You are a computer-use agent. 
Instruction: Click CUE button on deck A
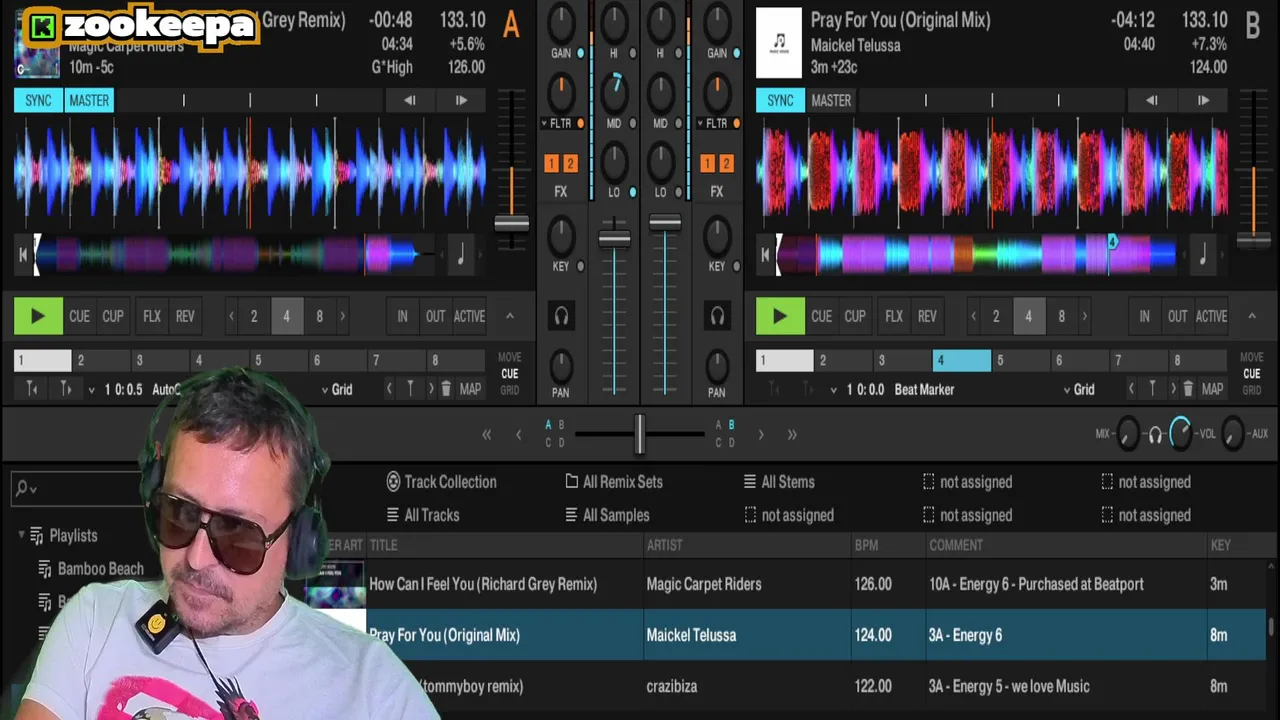[79, 316]
